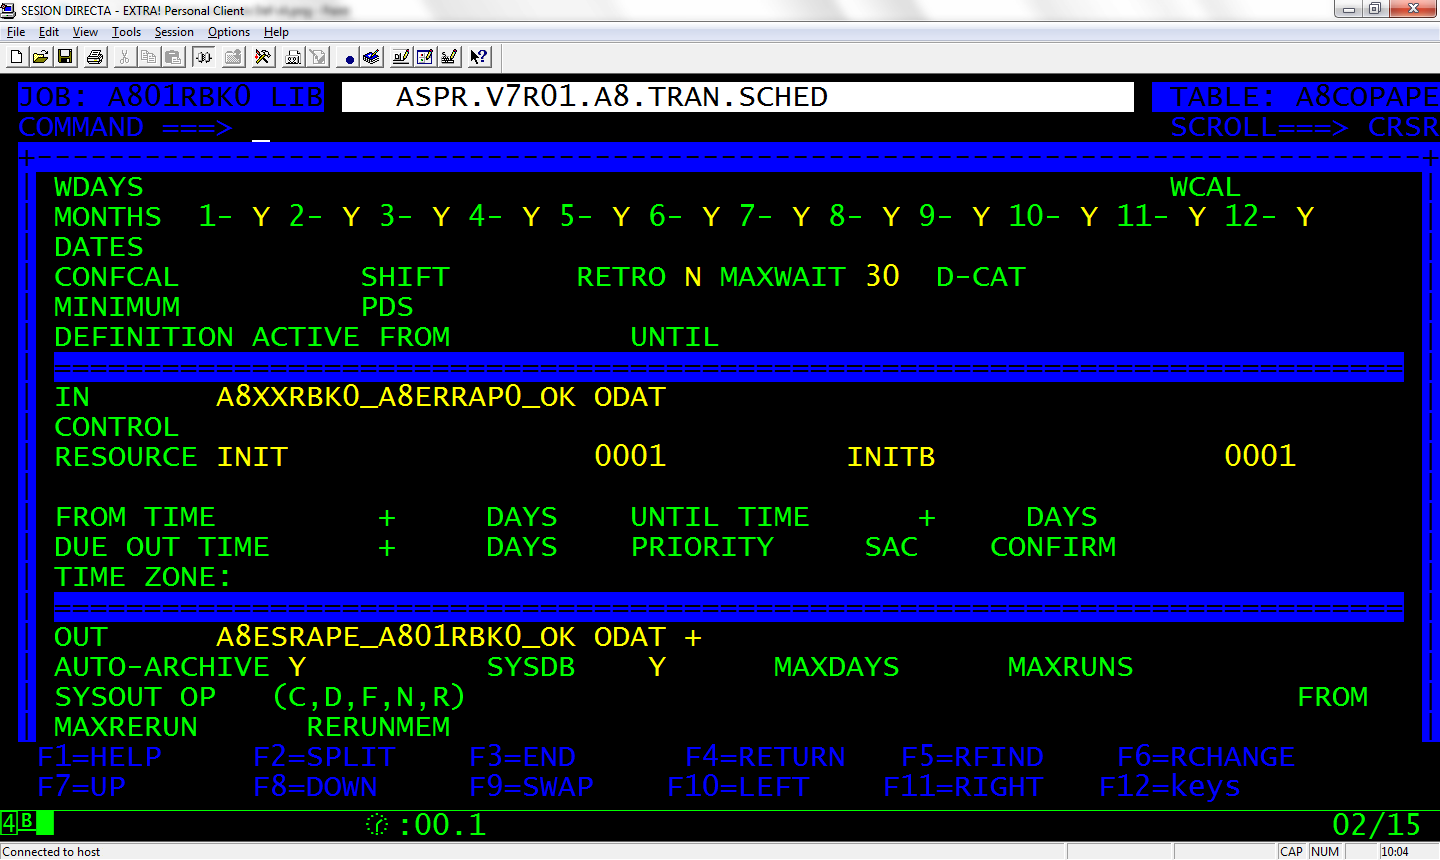Copy the selected screen text
1440x860 pixels.
coord(147,57)
